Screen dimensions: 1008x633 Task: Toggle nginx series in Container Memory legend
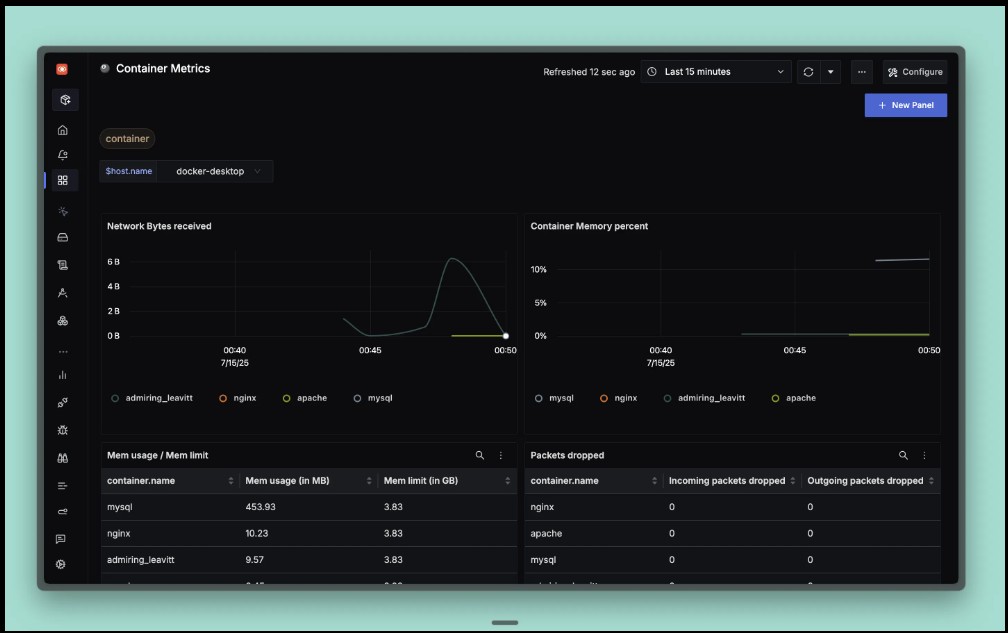point(618,398)
